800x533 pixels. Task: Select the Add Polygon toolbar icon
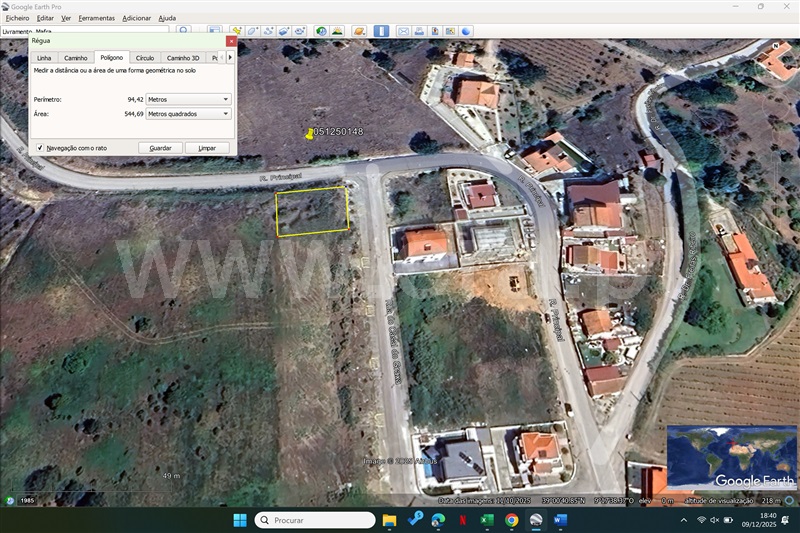tap(253, 31)
